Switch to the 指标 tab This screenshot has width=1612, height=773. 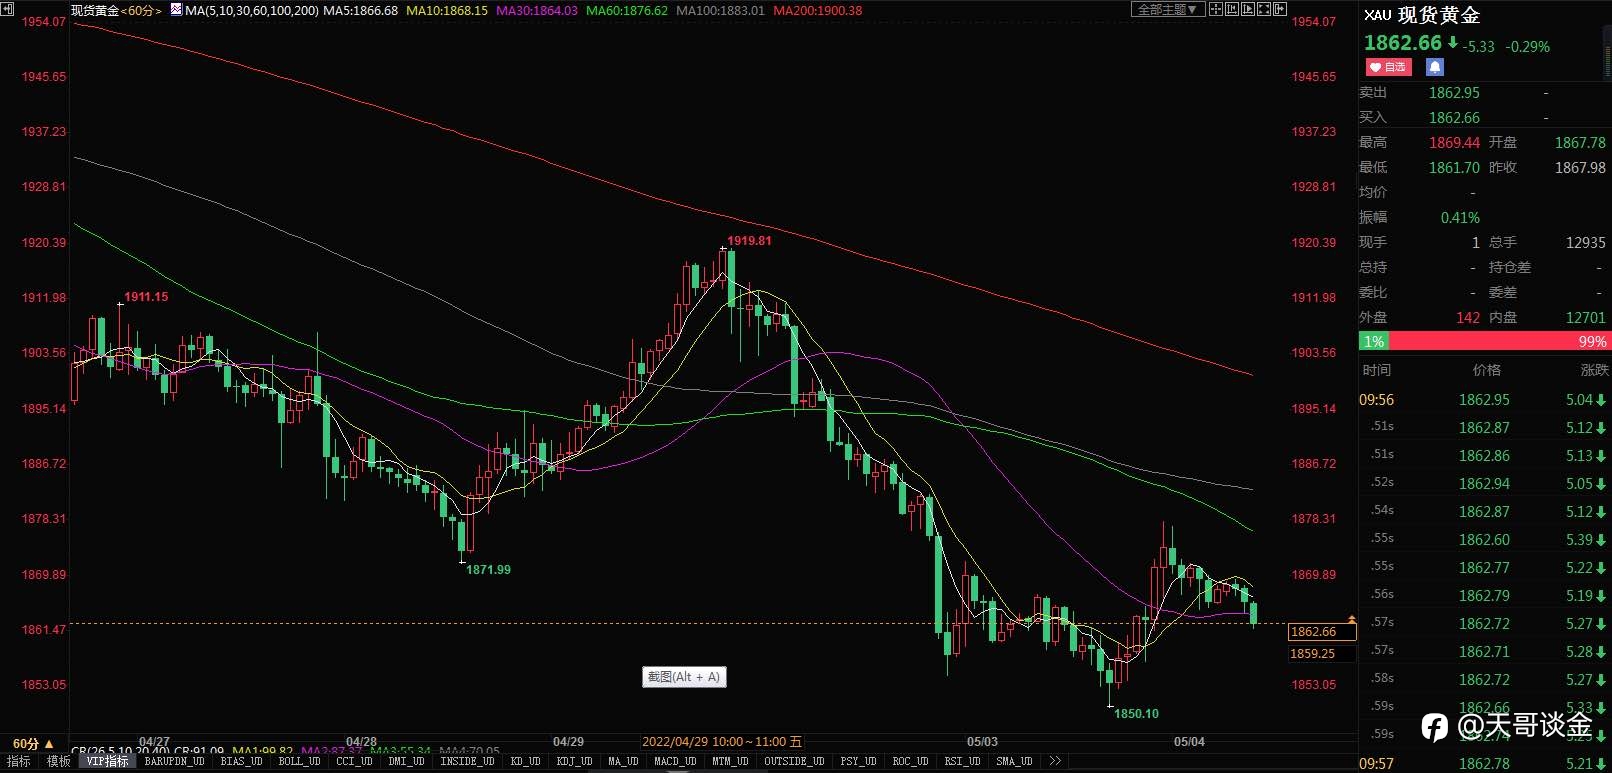point(19,762)
